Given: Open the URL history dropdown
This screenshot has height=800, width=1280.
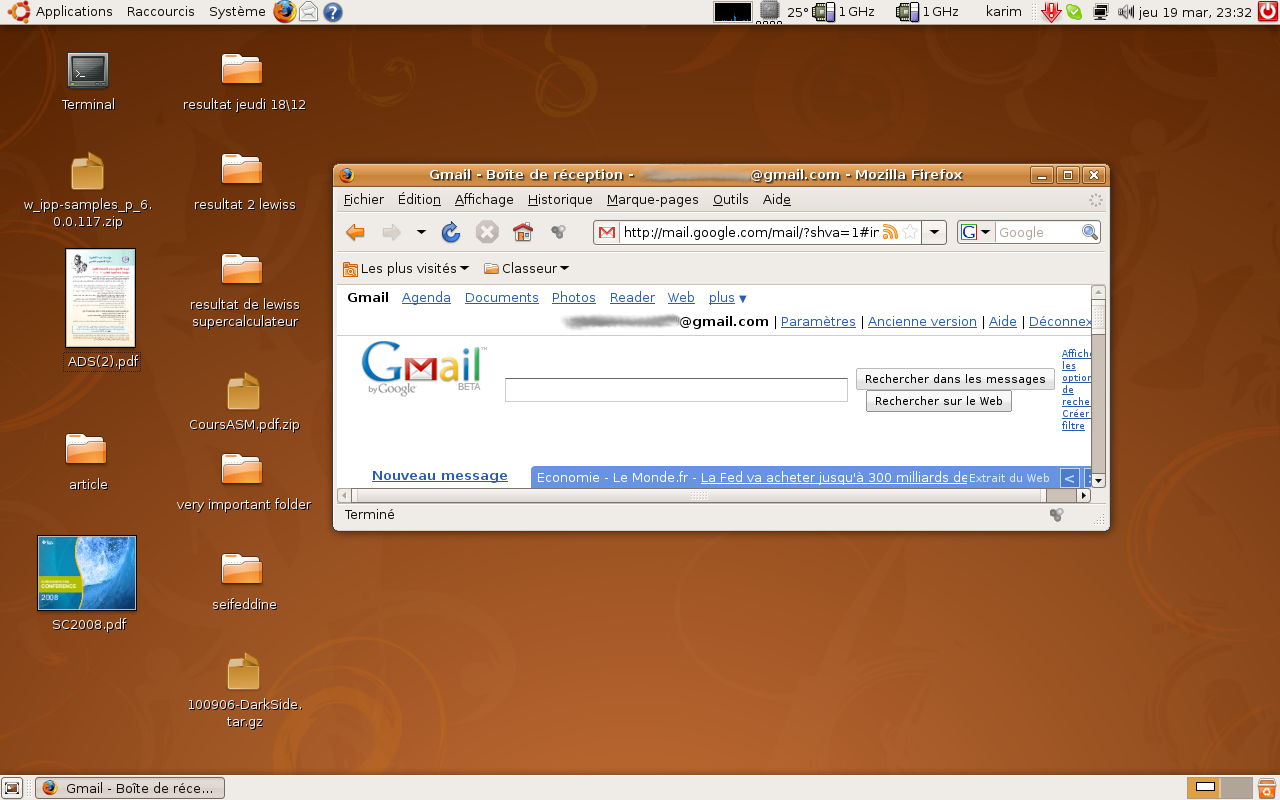Looking at the screenshot, I should tap(934, 232).
